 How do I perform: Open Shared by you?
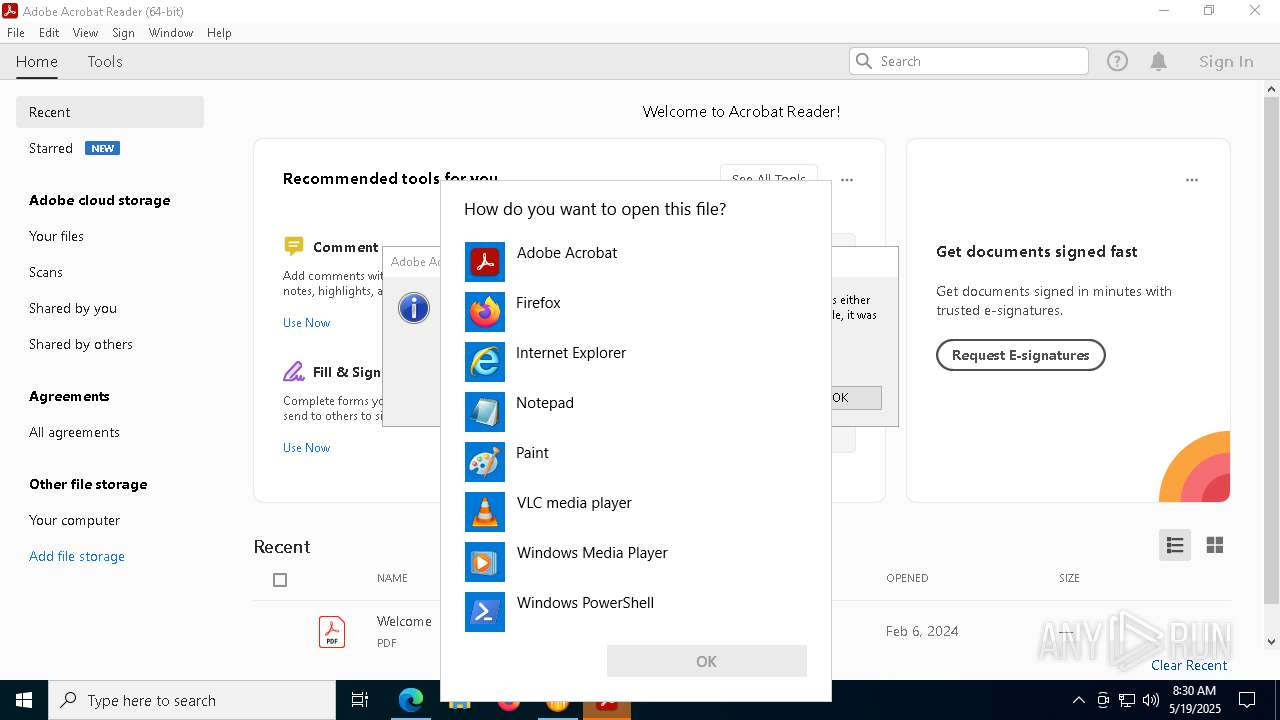click(73, 308)
